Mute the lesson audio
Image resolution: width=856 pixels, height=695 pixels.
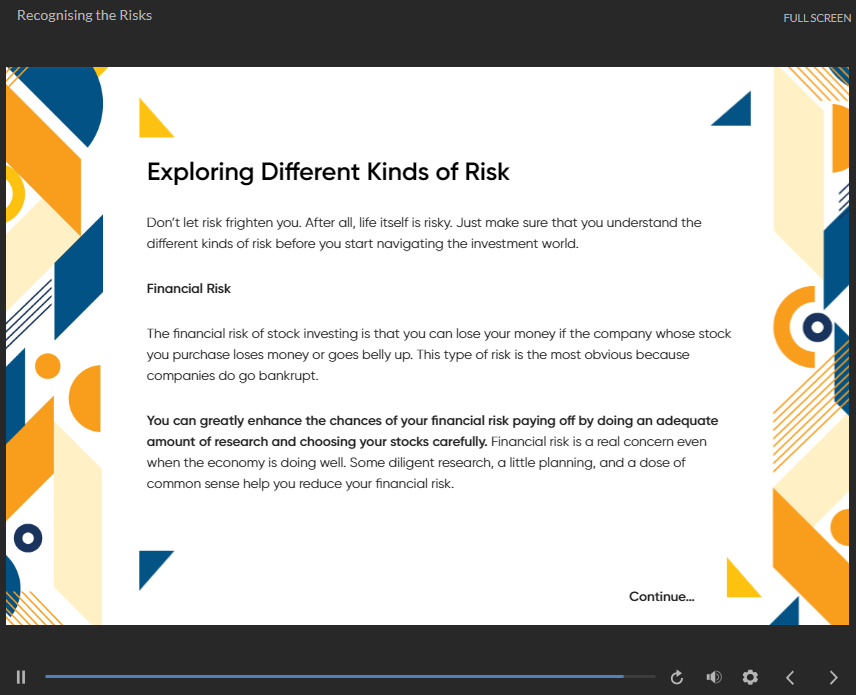tap(714, 678)
